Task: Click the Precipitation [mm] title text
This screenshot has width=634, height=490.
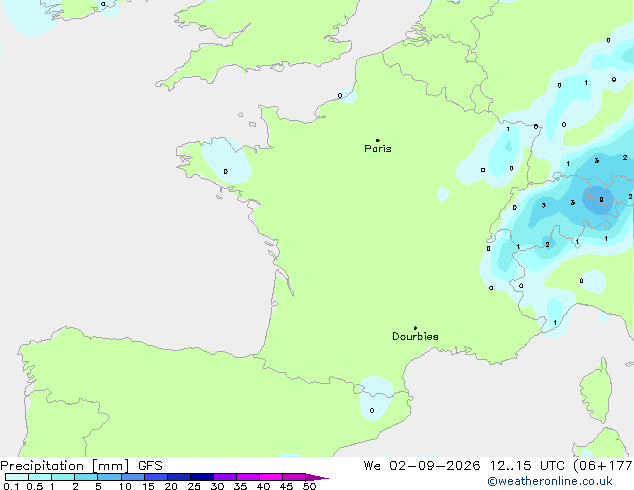Action: pyautogui.click(x=65, y=466)
